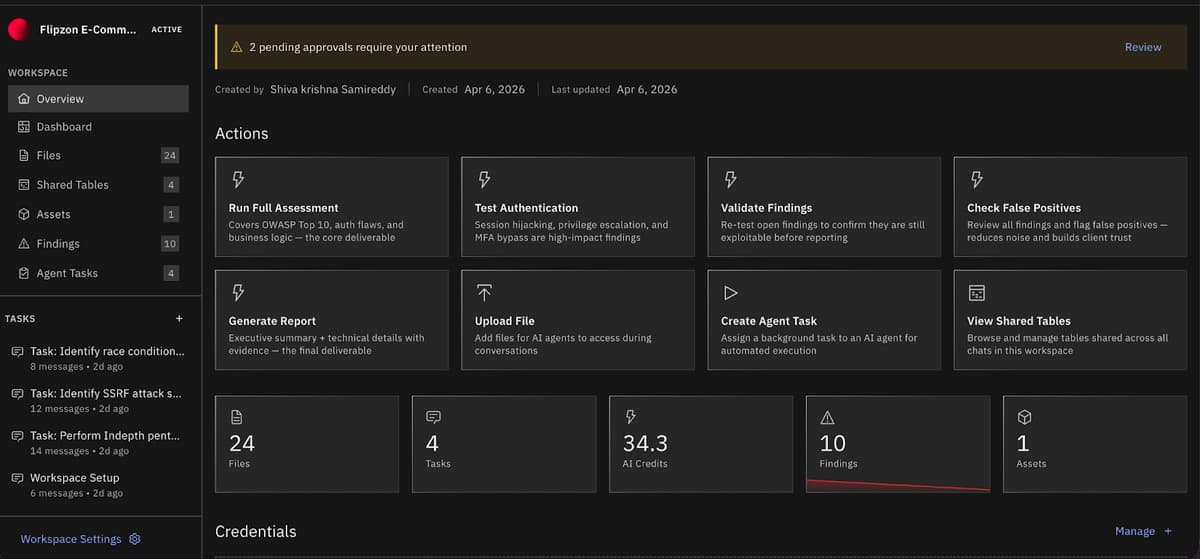Click the pending approvals warning icon
This screenshot has width=1200, height=559.
point(237,47)
